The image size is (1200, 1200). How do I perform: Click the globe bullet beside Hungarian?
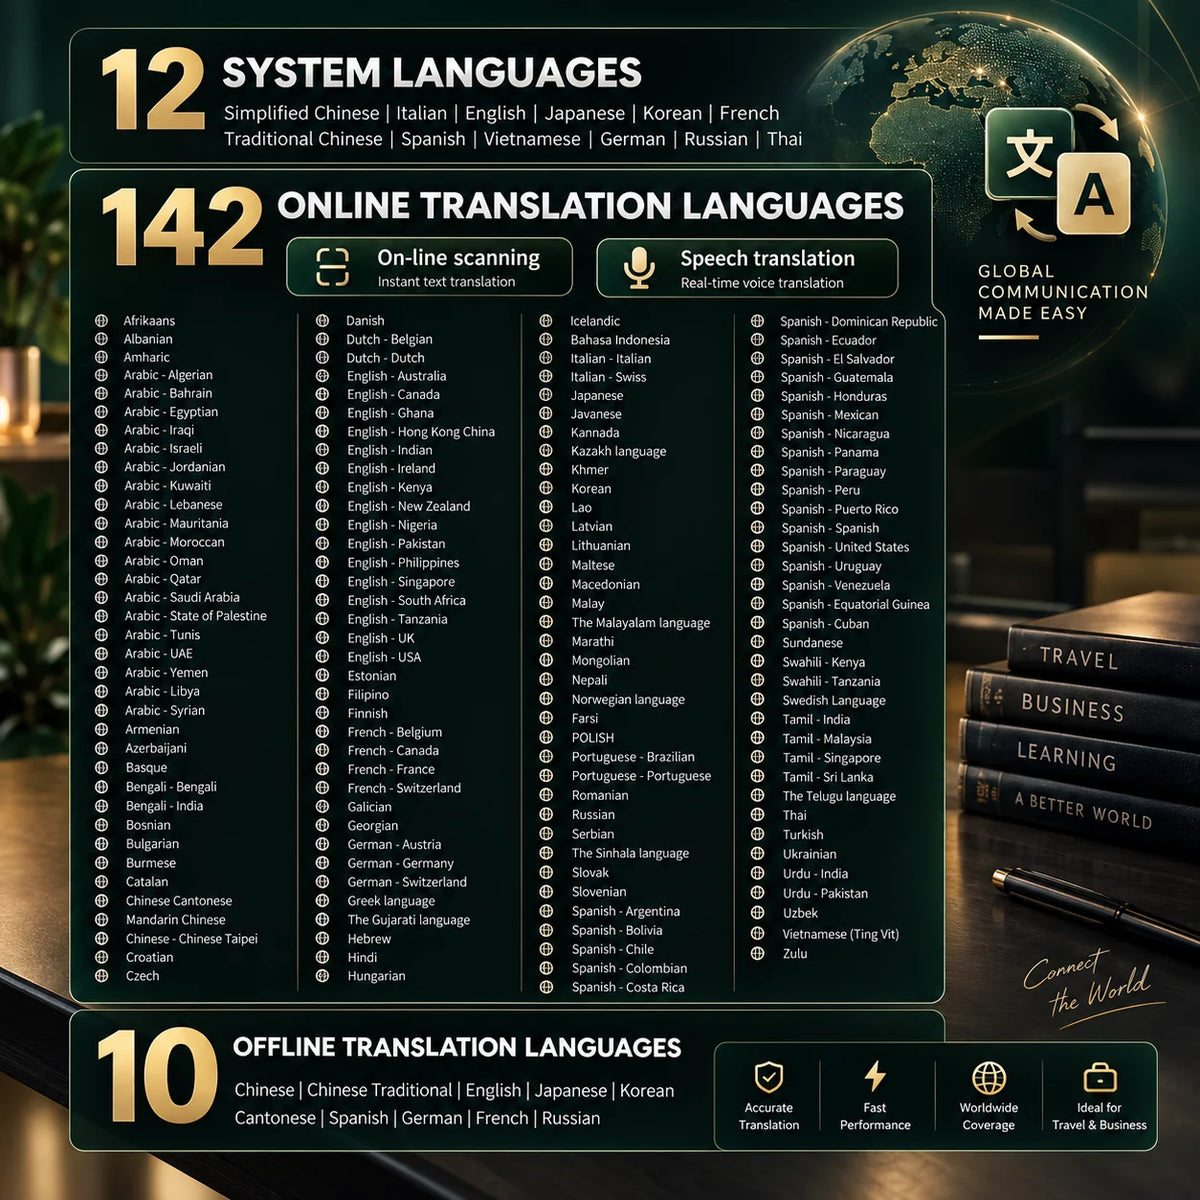click(322, 976)
